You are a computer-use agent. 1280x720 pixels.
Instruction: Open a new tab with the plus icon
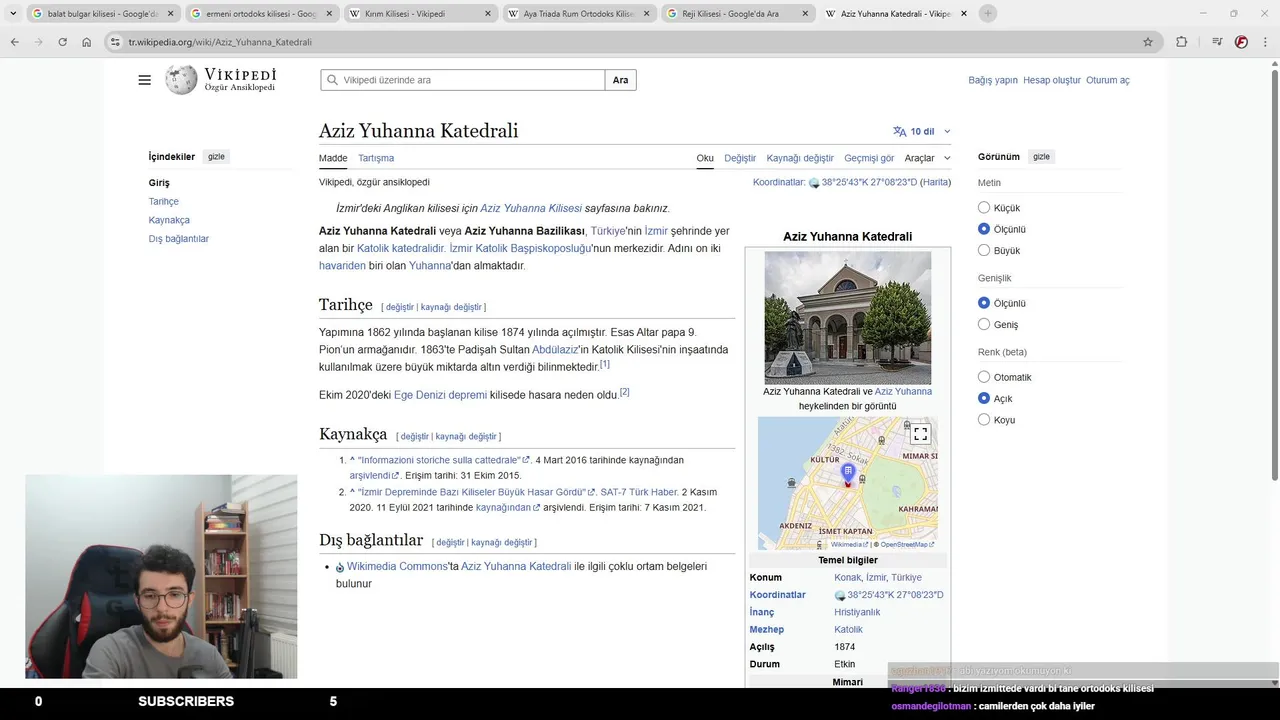[x=988, y=13]
